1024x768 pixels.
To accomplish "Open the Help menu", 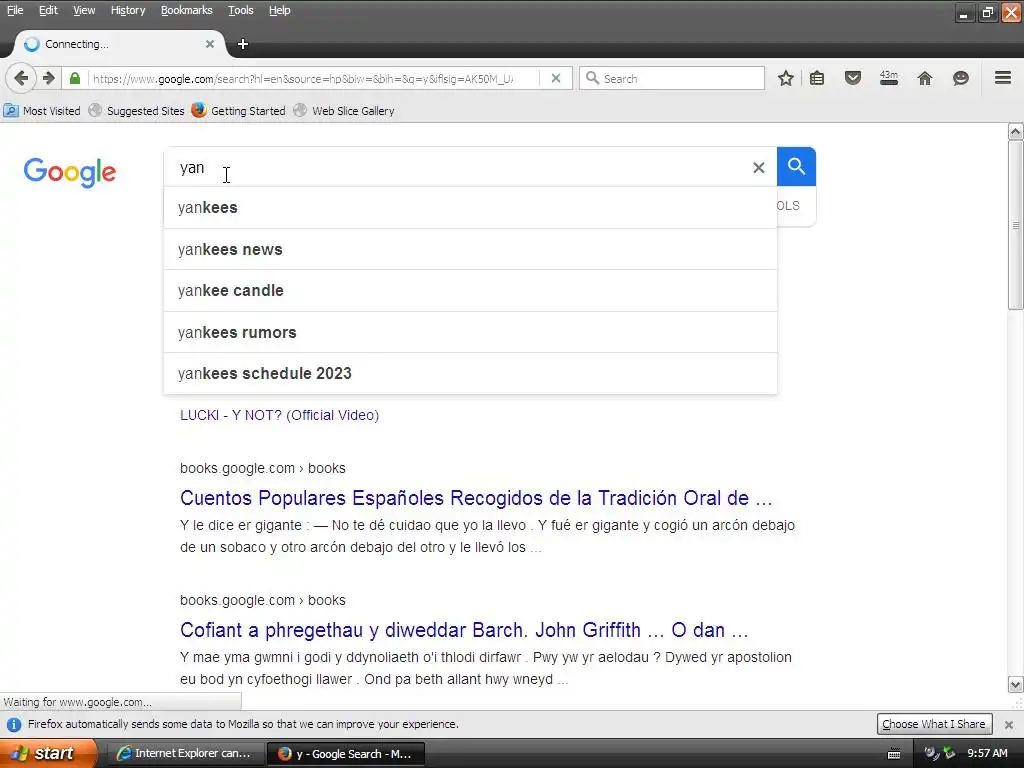I will [280, 10].
